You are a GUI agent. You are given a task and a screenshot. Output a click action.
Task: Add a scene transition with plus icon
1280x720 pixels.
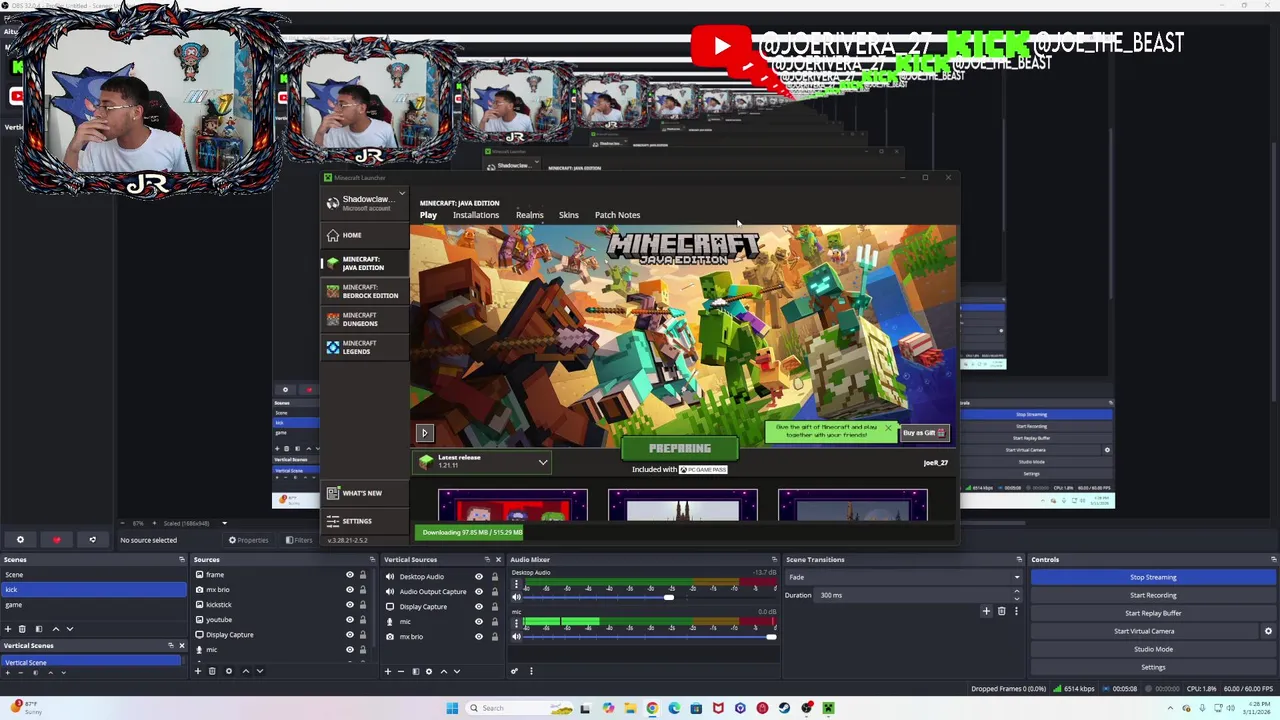pyautogui.click(x=986, y=611)
